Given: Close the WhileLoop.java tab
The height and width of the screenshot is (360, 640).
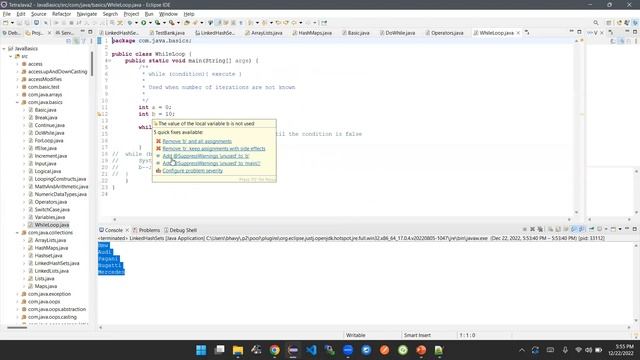Looking at the screenshot, I should point(518,33).
